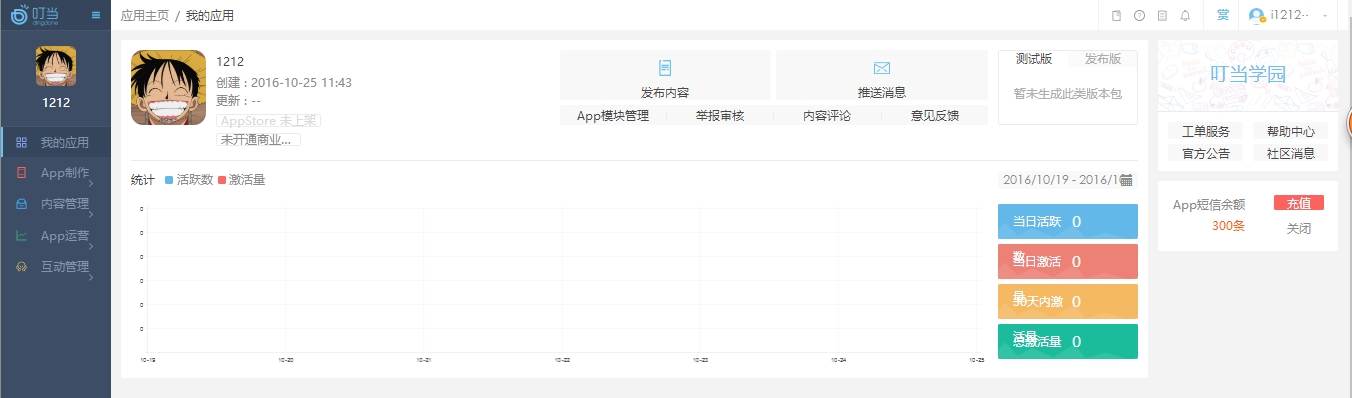This screenshot has width=1352, height=398.
Task: Switch to the 发布版 tab
Action: [1102, 59]
